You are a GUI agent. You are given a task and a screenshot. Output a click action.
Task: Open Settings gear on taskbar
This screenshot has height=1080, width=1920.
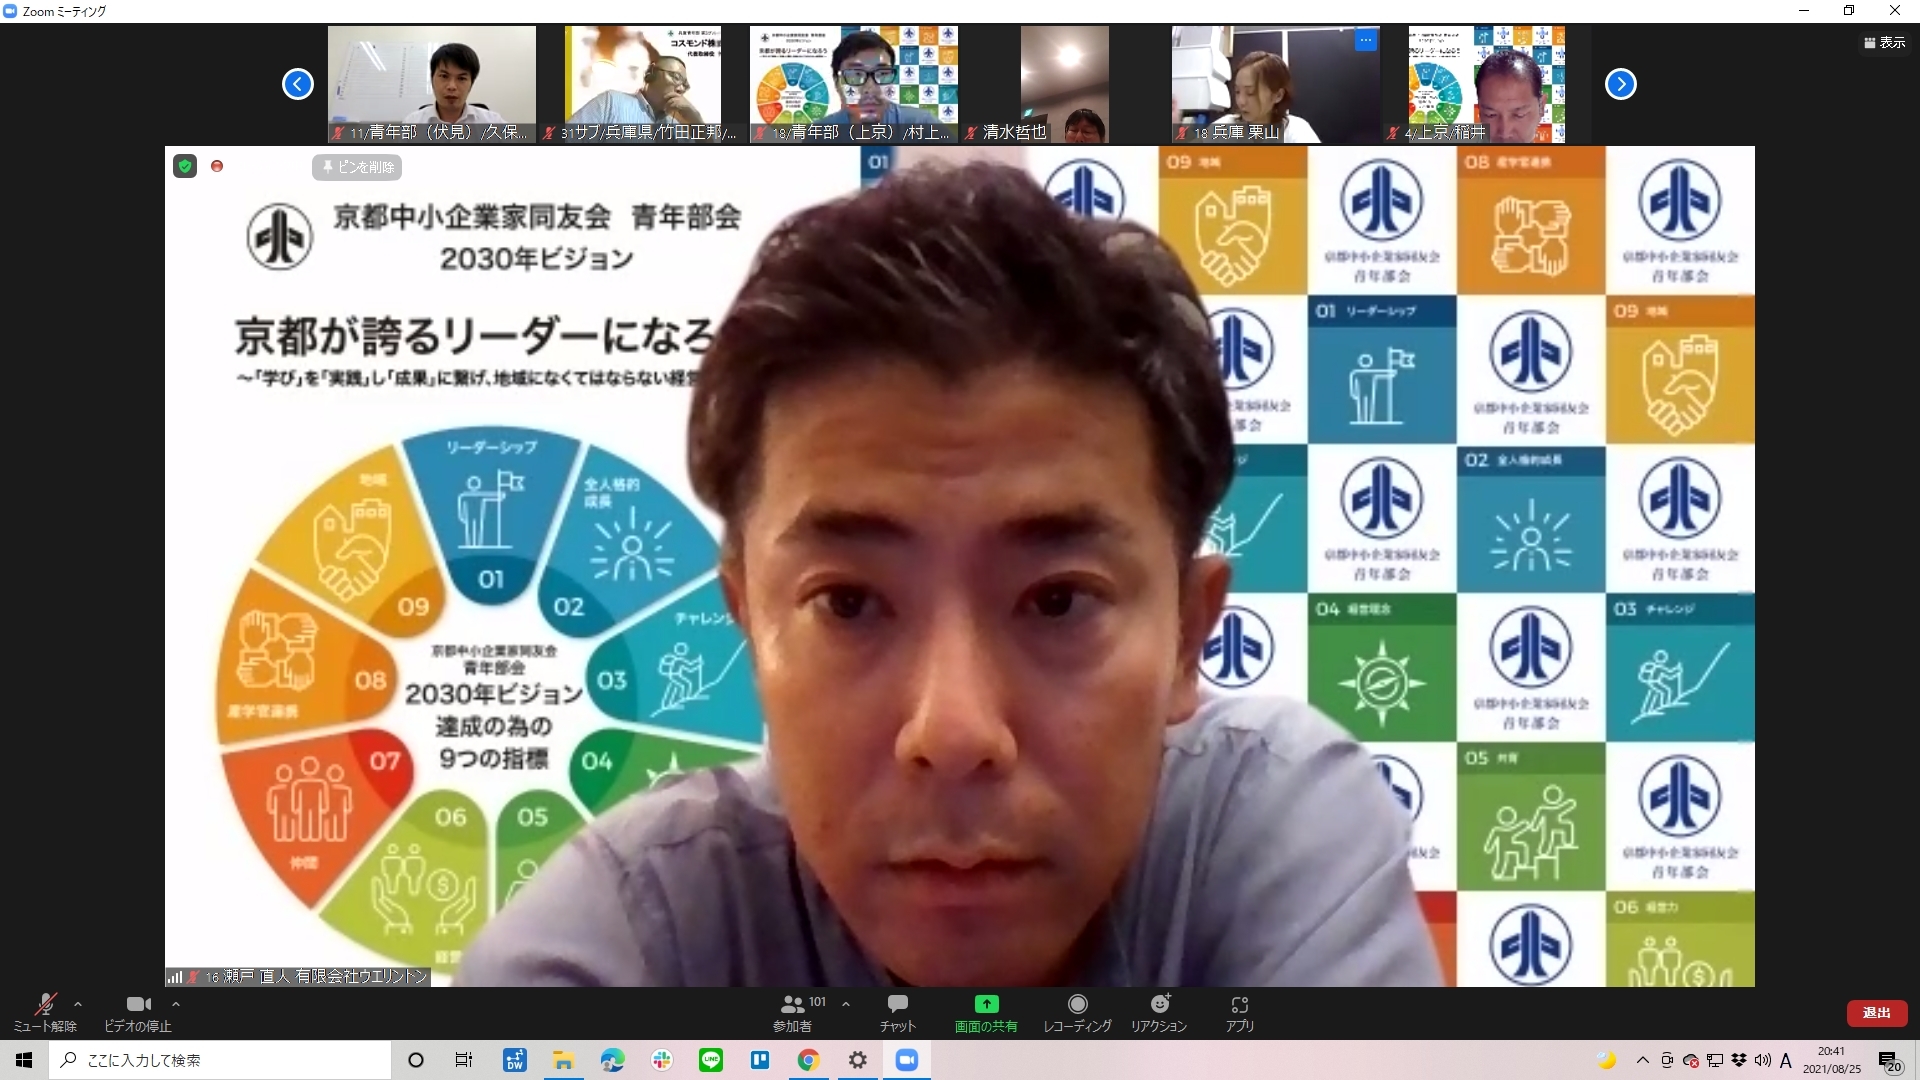(x=858, y=1060)
